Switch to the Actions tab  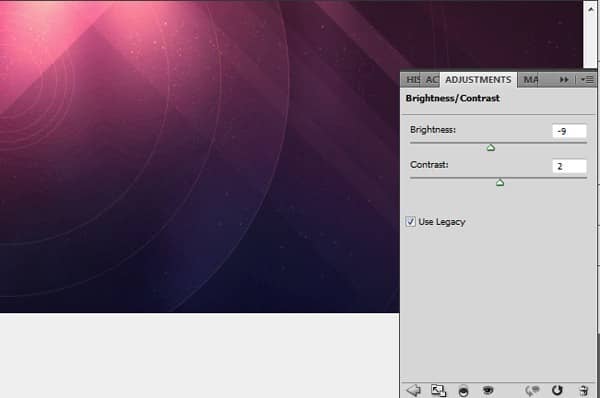coord(431,80)
